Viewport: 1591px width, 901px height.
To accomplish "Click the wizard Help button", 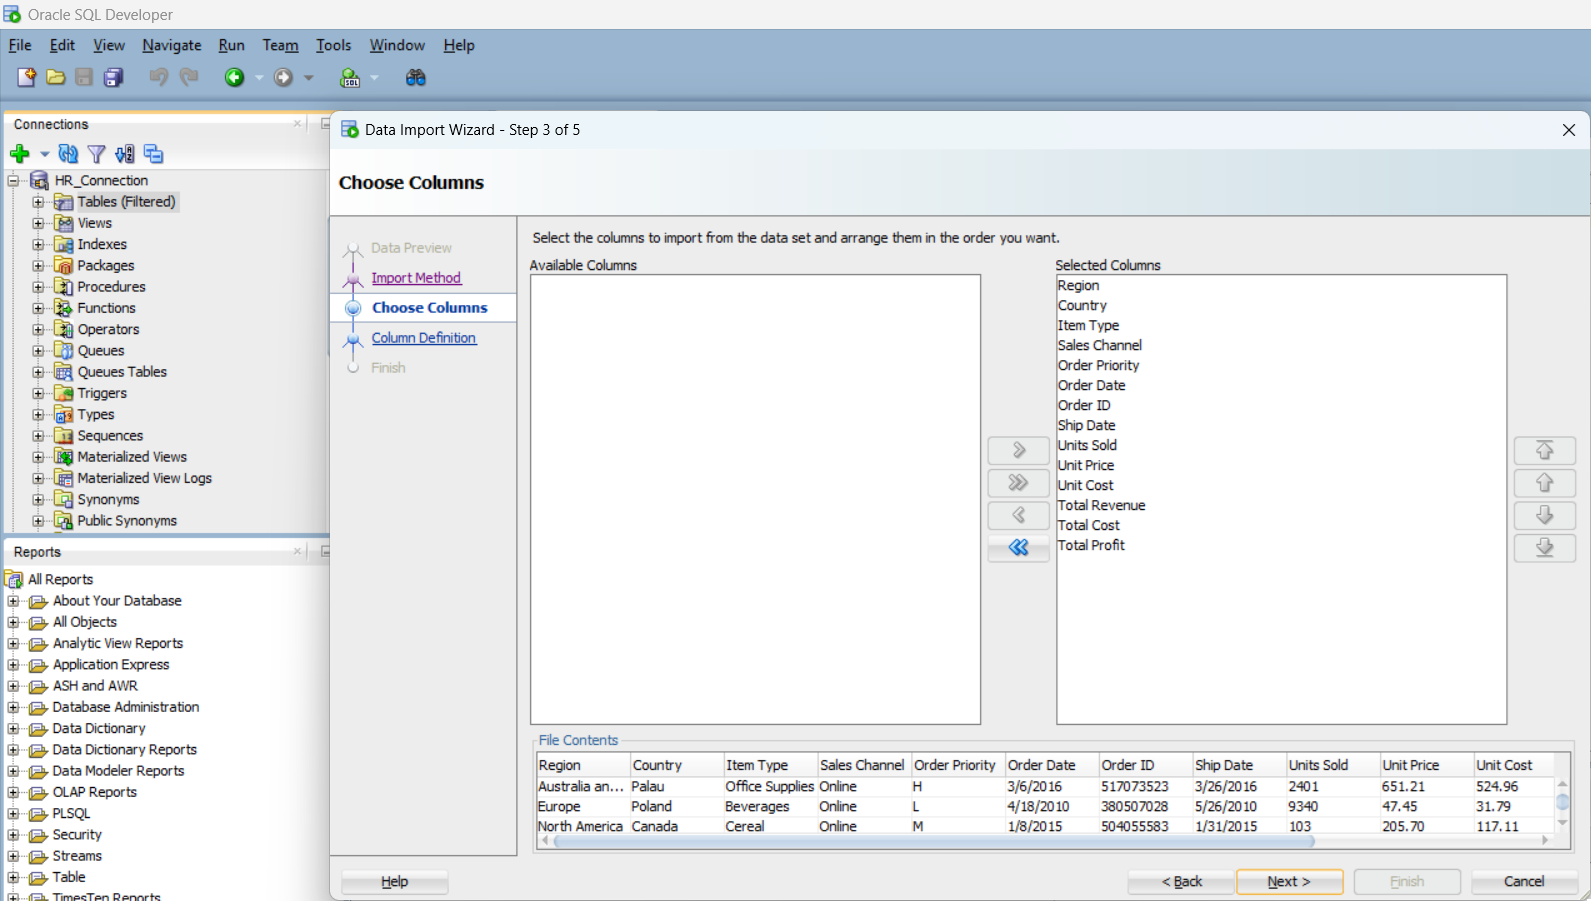I will [394, 881].
